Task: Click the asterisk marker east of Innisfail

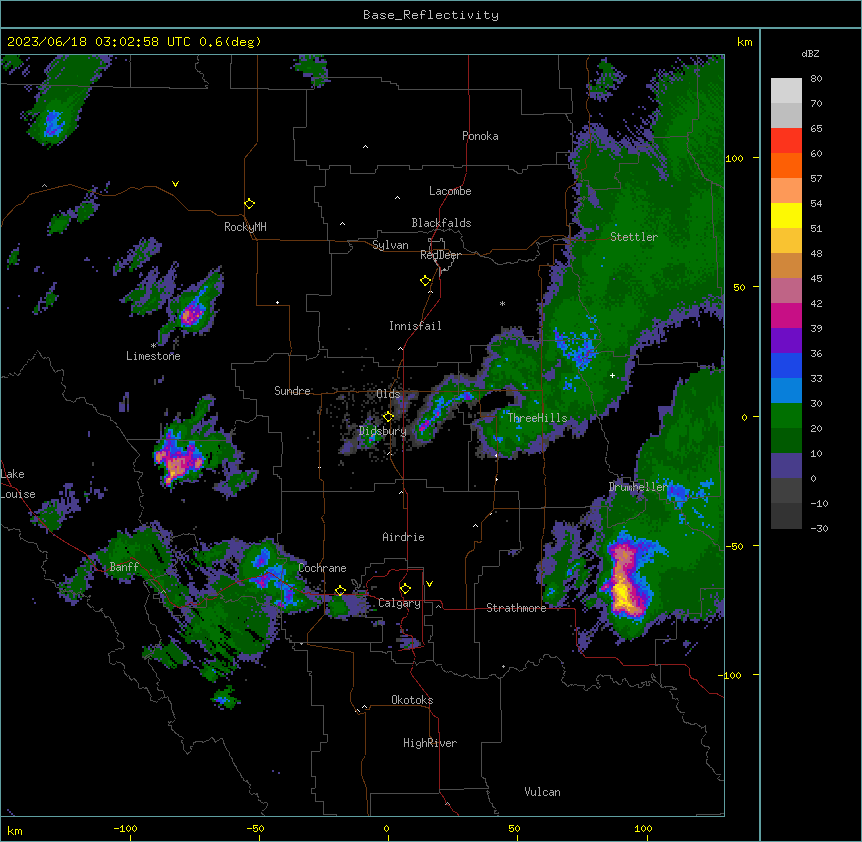Action: [x=502, y=303]
